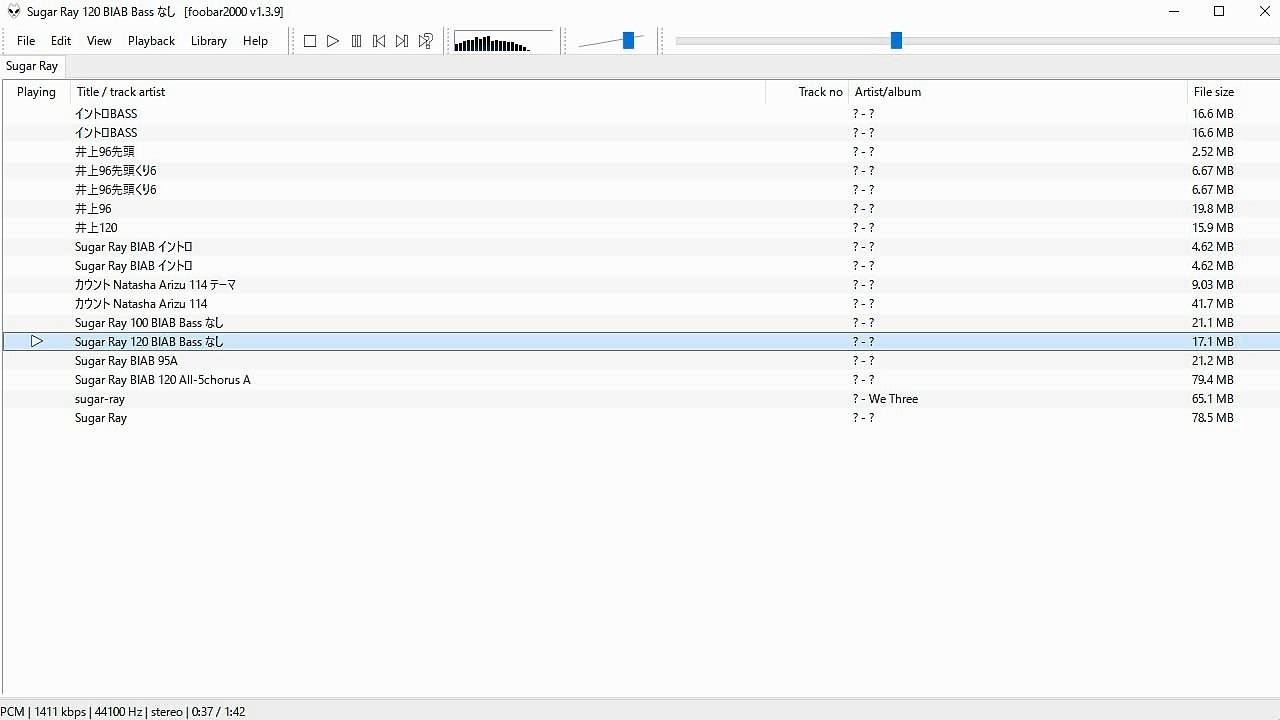Open the Help menu
This screenshot has width=1280, height=720.
(x=255, y=41)
